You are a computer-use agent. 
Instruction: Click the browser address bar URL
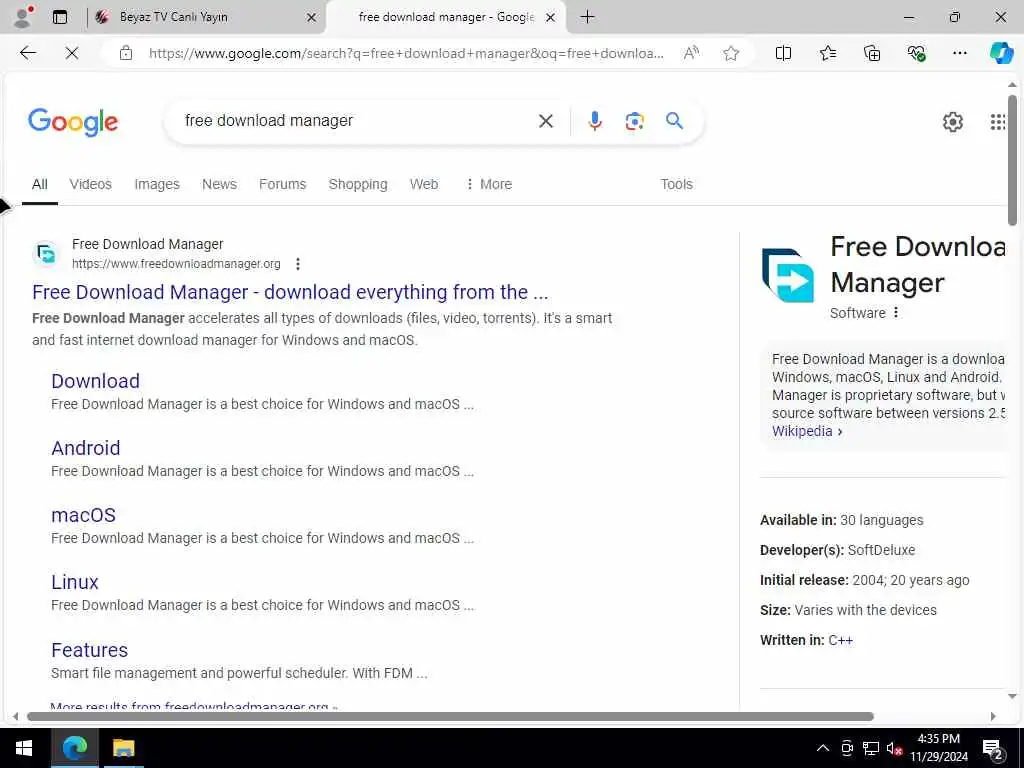pos(406,53)
